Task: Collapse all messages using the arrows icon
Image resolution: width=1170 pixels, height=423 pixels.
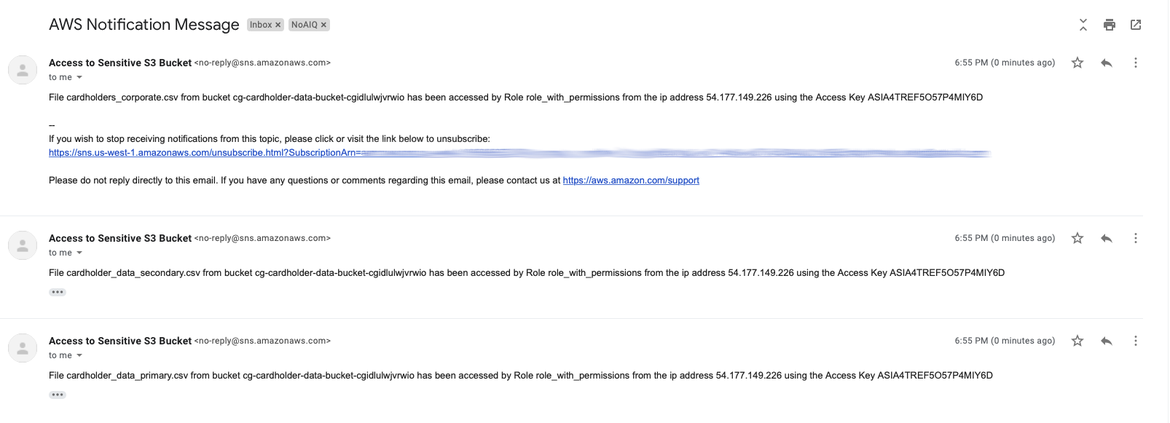Action: (1083, 25)
